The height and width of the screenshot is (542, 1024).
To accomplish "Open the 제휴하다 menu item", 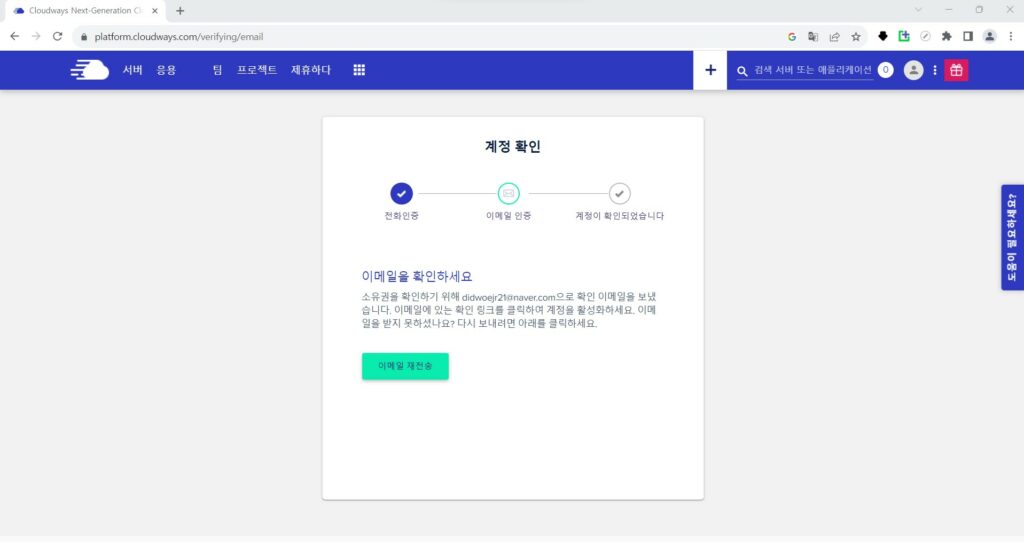I will tap(311, 70).
